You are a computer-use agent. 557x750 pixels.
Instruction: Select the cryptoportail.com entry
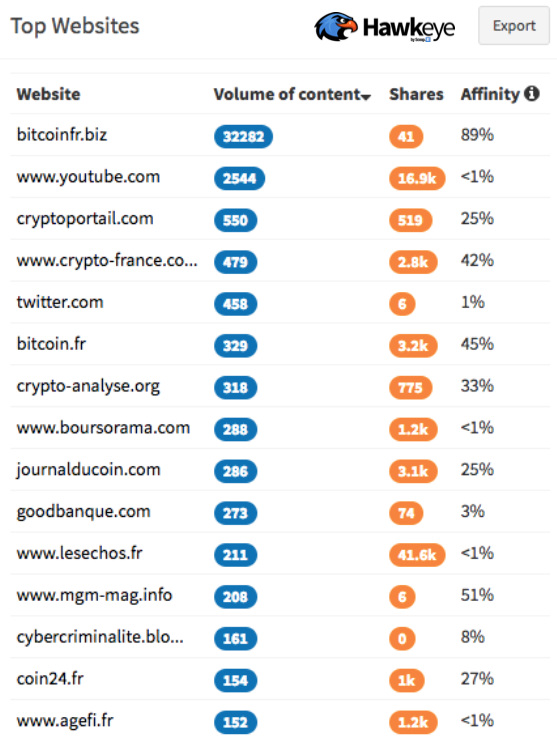click(85, 219)
